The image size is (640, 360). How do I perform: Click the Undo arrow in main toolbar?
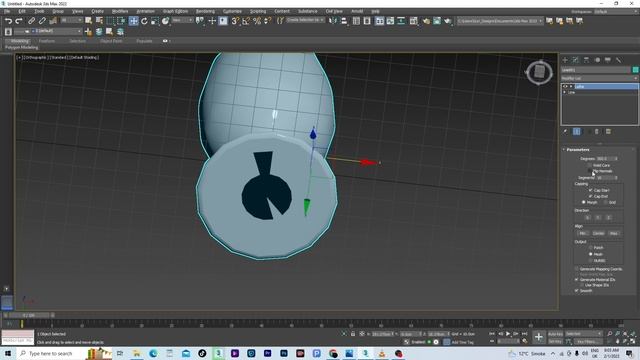pyautogui.click(x=8, y=21)
